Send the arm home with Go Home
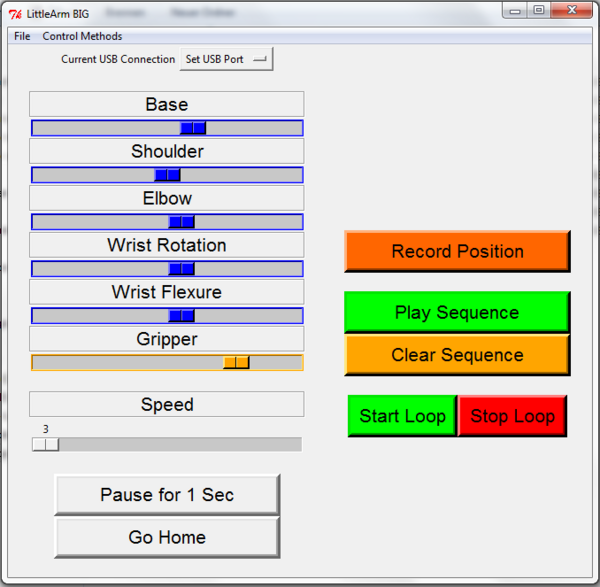Screen dimensions: 600x587 point(167,537)
